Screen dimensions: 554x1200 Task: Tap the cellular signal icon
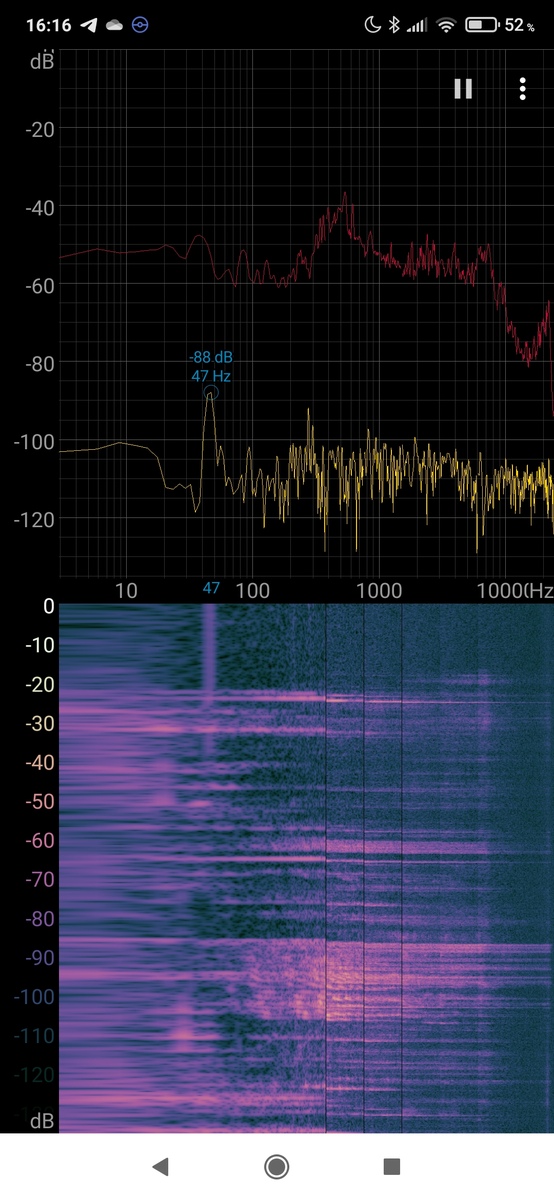[417, 25]
